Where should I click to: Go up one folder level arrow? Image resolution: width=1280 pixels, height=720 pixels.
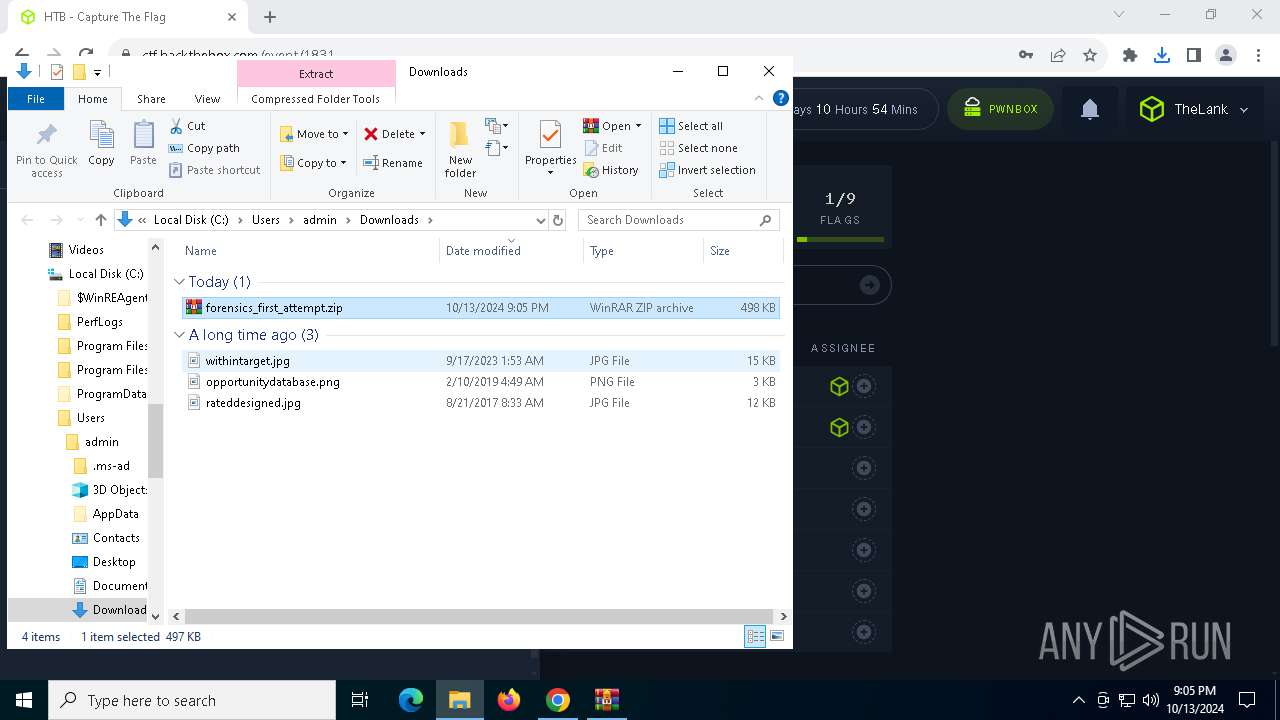[100, 220]
